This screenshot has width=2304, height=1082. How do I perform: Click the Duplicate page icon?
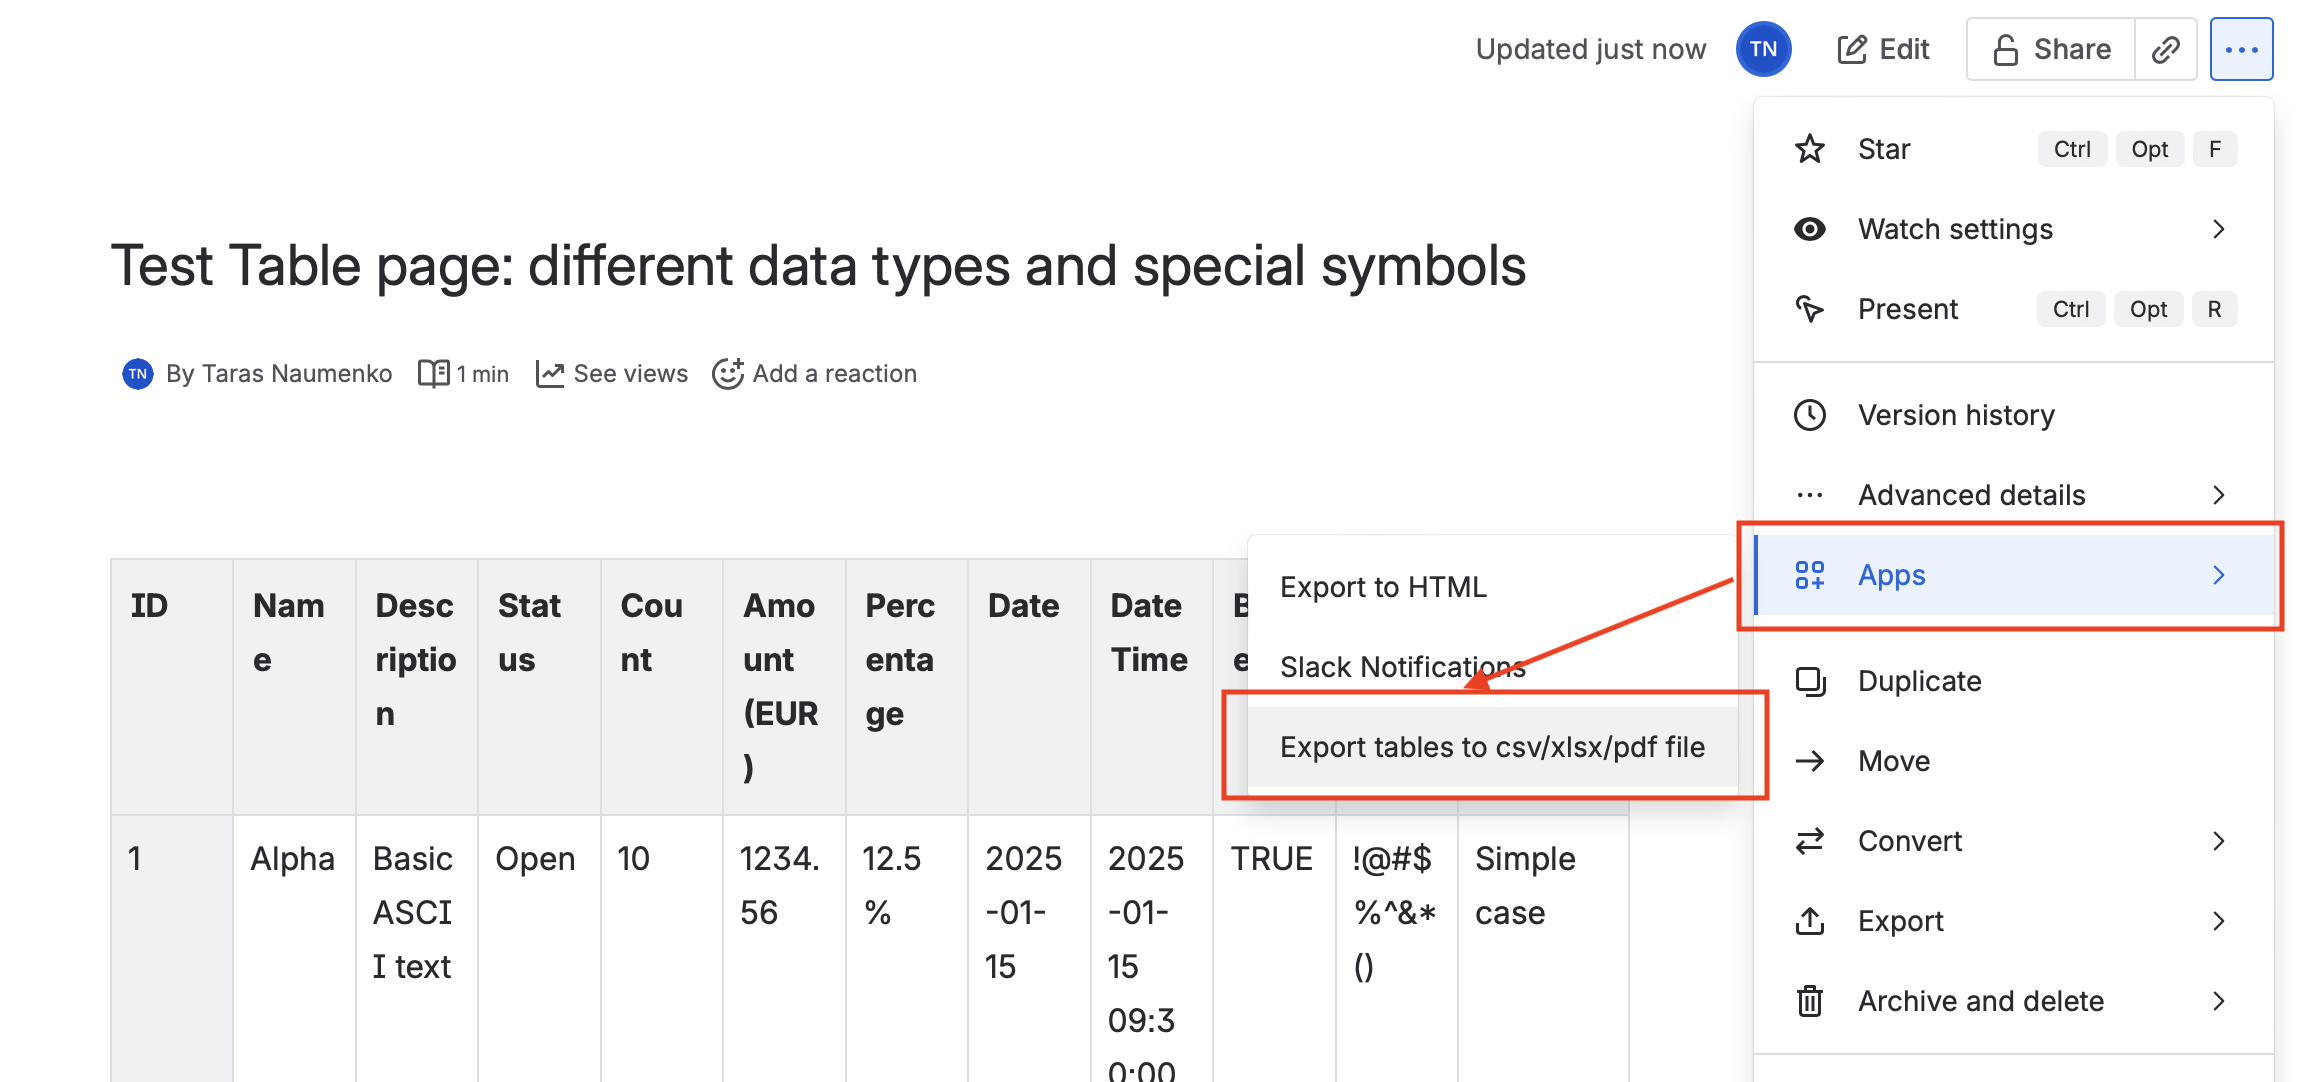click(1809, 681)
